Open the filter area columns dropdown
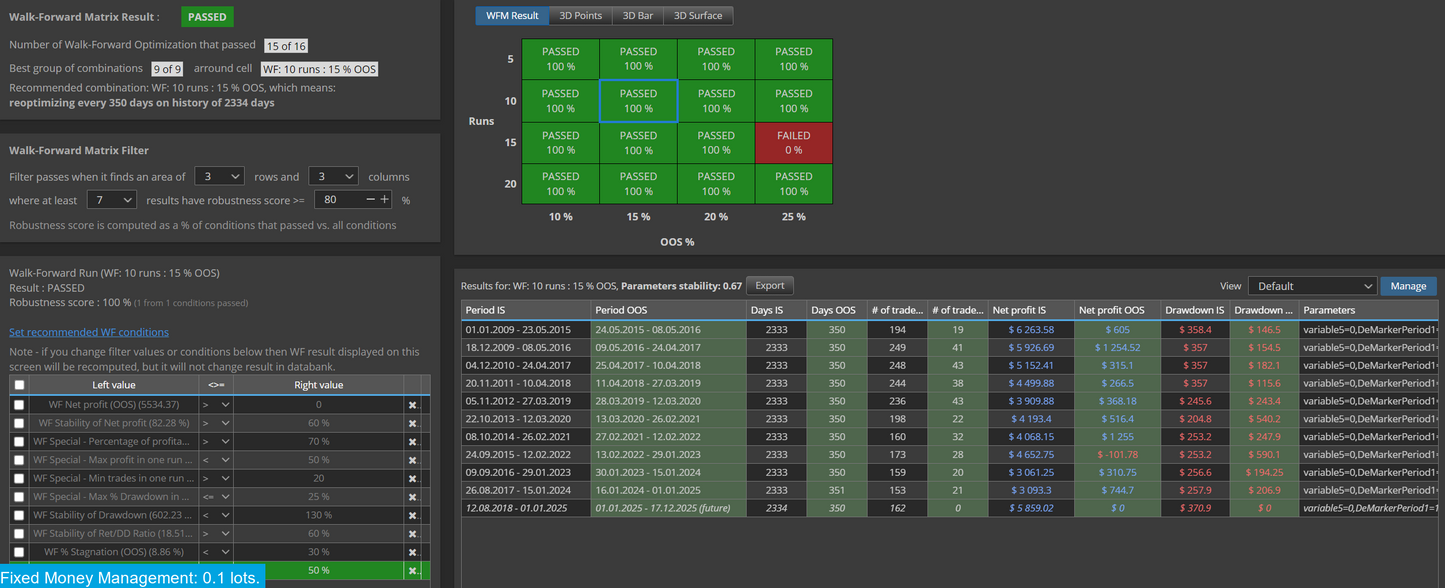 click(333, 176)
